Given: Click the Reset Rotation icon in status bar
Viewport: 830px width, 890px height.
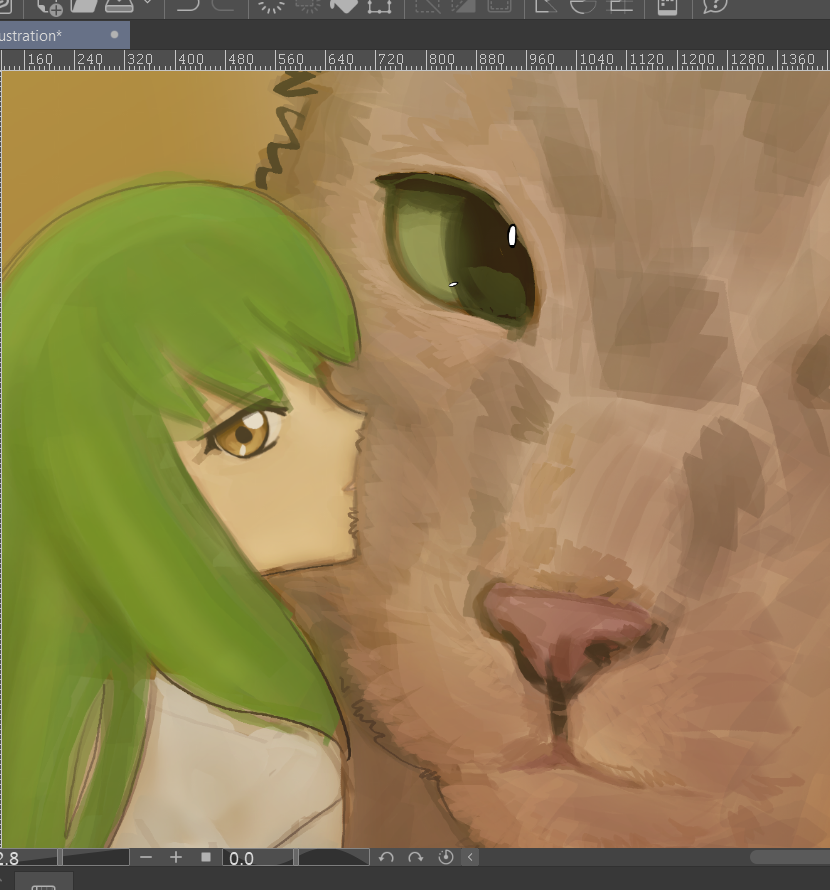Looking at the screenshot, I should point(446,858).
